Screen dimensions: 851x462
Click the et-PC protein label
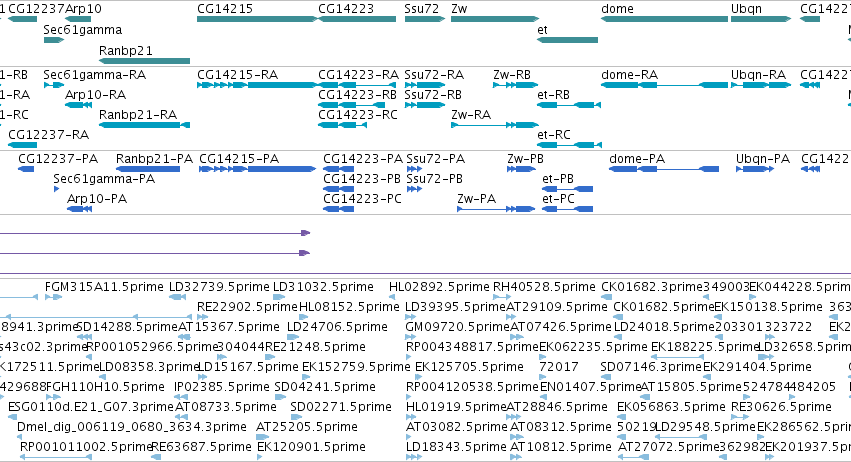point(558,199)
